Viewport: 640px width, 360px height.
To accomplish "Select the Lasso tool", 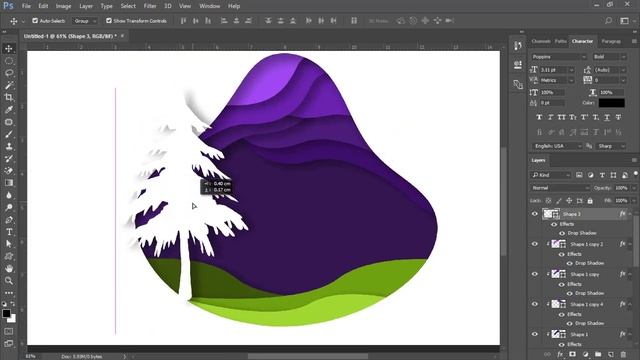I will click(x=9, y=73).
